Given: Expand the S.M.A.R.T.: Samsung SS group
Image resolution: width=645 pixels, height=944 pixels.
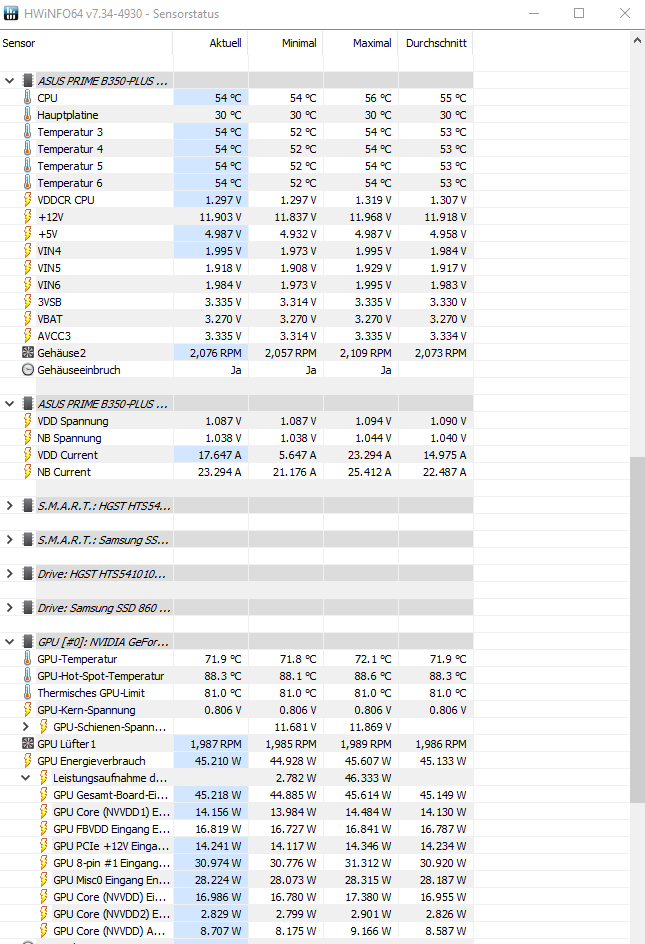Looking at the screenshot, I should [10, 539].
